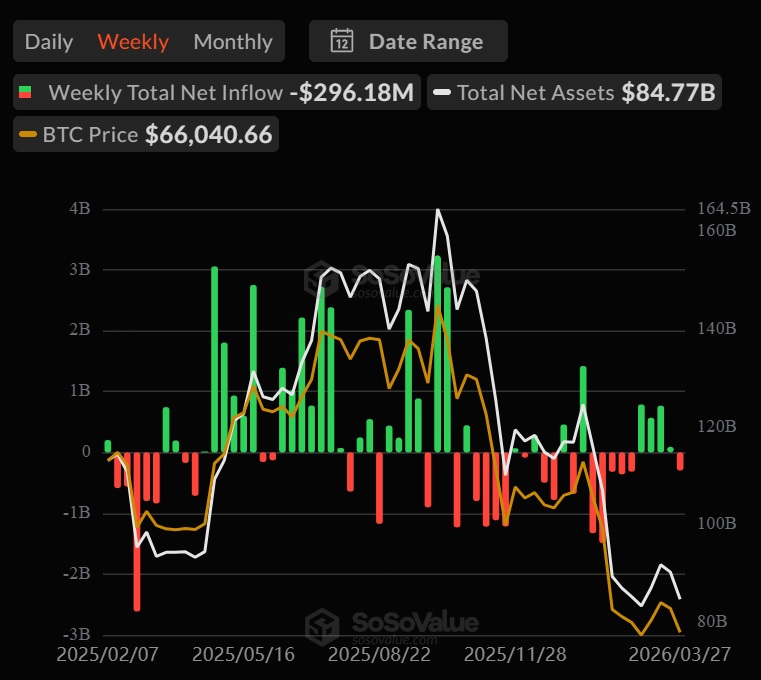
Task: Click the green-red Net Inflow legend icon
Action: tap(27, 93)
